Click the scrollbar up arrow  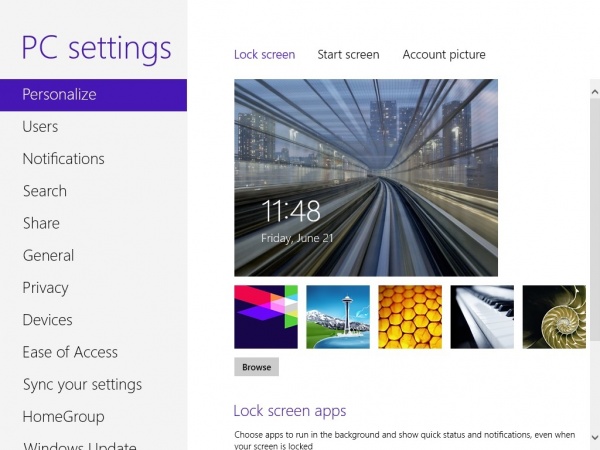click(595, 92)
